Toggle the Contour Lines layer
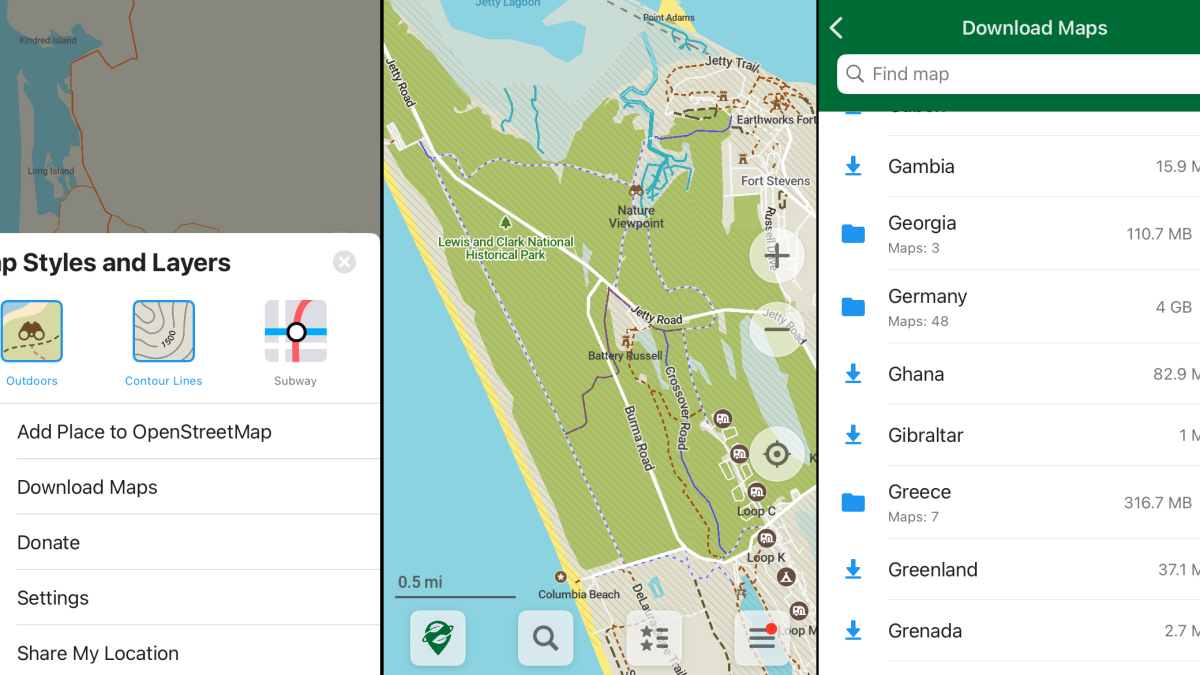The image size is (1200, 675). (x=164, y=332)
